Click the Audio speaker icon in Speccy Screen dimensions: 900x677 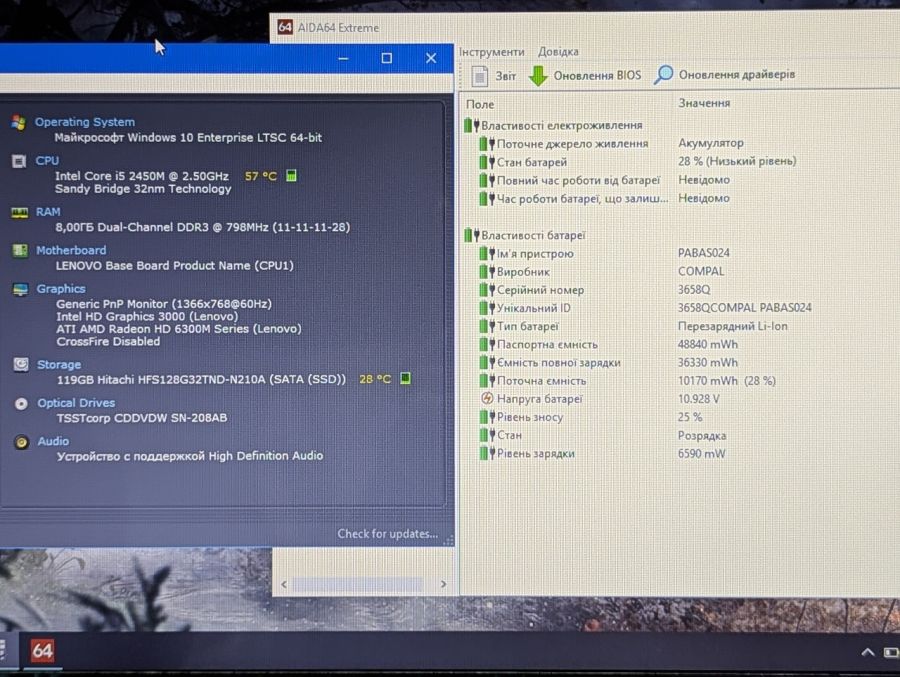pyautogui.click(x=22, y=442)
